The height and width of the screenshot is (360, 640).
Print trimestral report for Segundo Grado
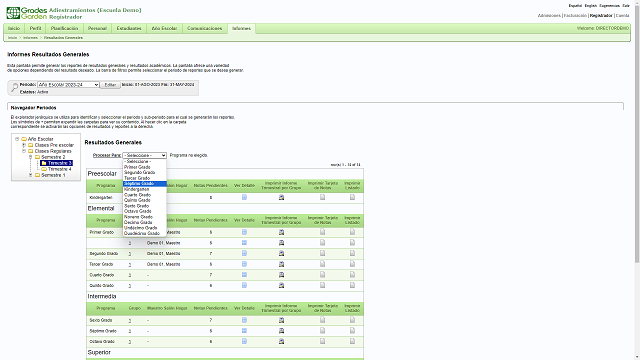point(281,253)
